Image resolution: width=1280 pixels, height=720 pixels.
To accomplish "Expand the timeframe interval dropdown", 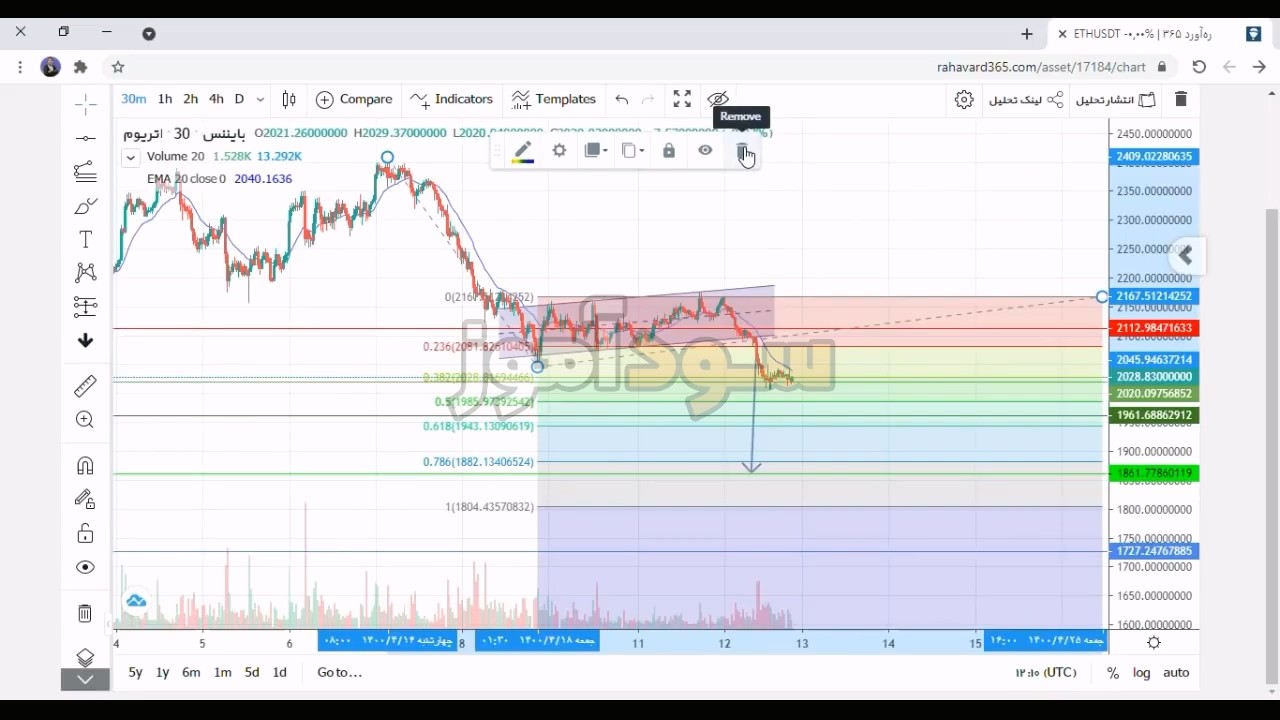I will [260, 99].
